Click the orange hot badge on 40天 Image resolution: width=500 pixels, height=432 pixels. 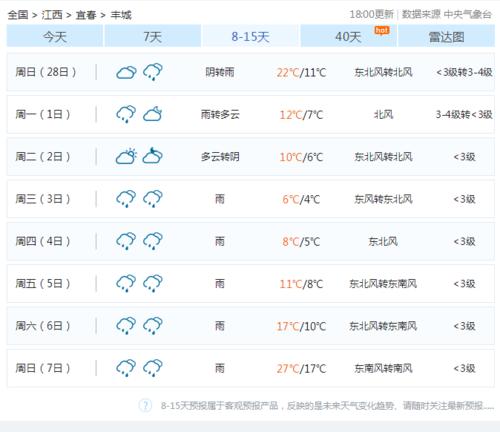click(x=382, y=30)
